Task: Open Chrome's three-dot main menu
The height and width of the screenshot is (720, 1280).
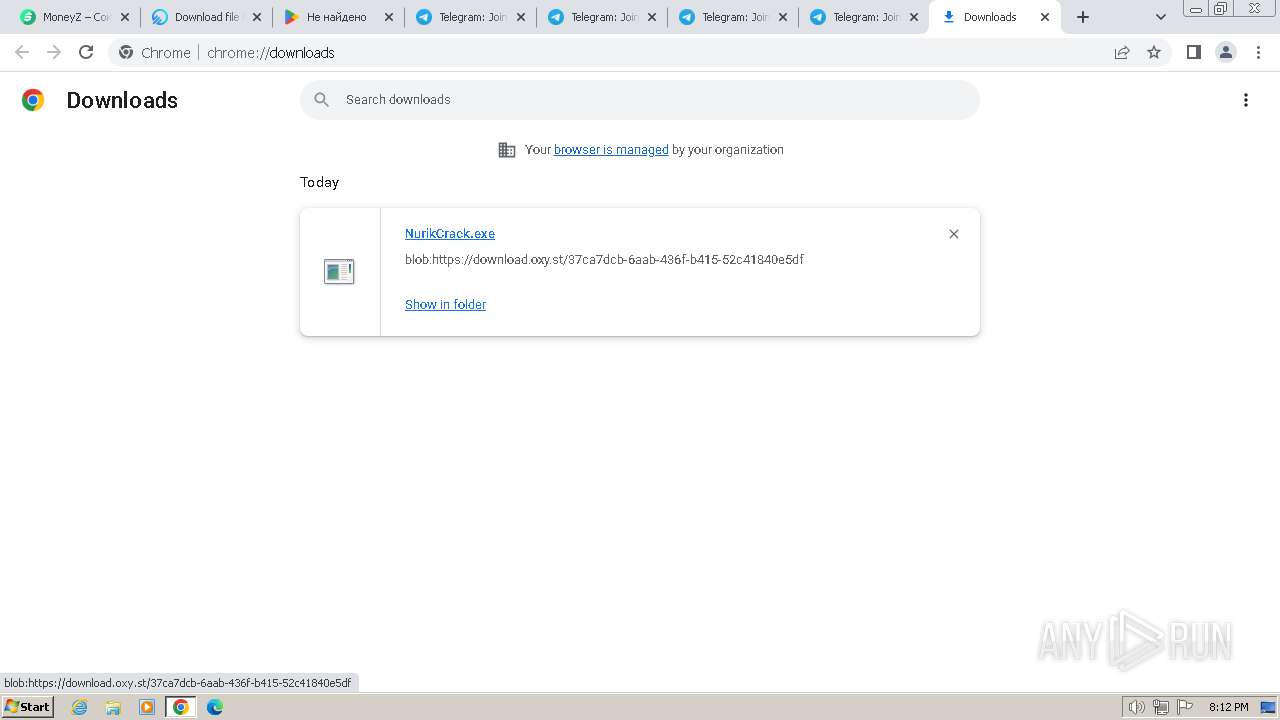Action: tap(1258, 52)
